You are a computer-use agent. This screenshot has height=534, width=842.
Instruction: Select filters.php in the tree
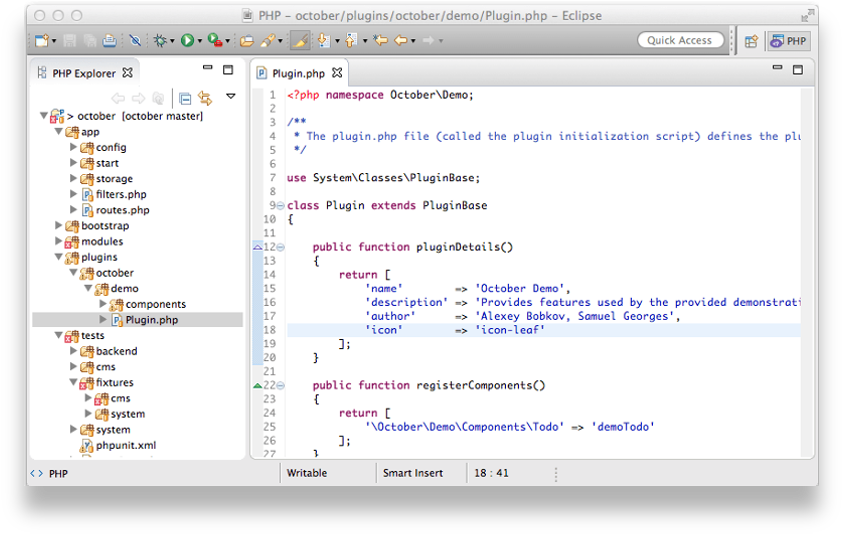tap(121, 194)
